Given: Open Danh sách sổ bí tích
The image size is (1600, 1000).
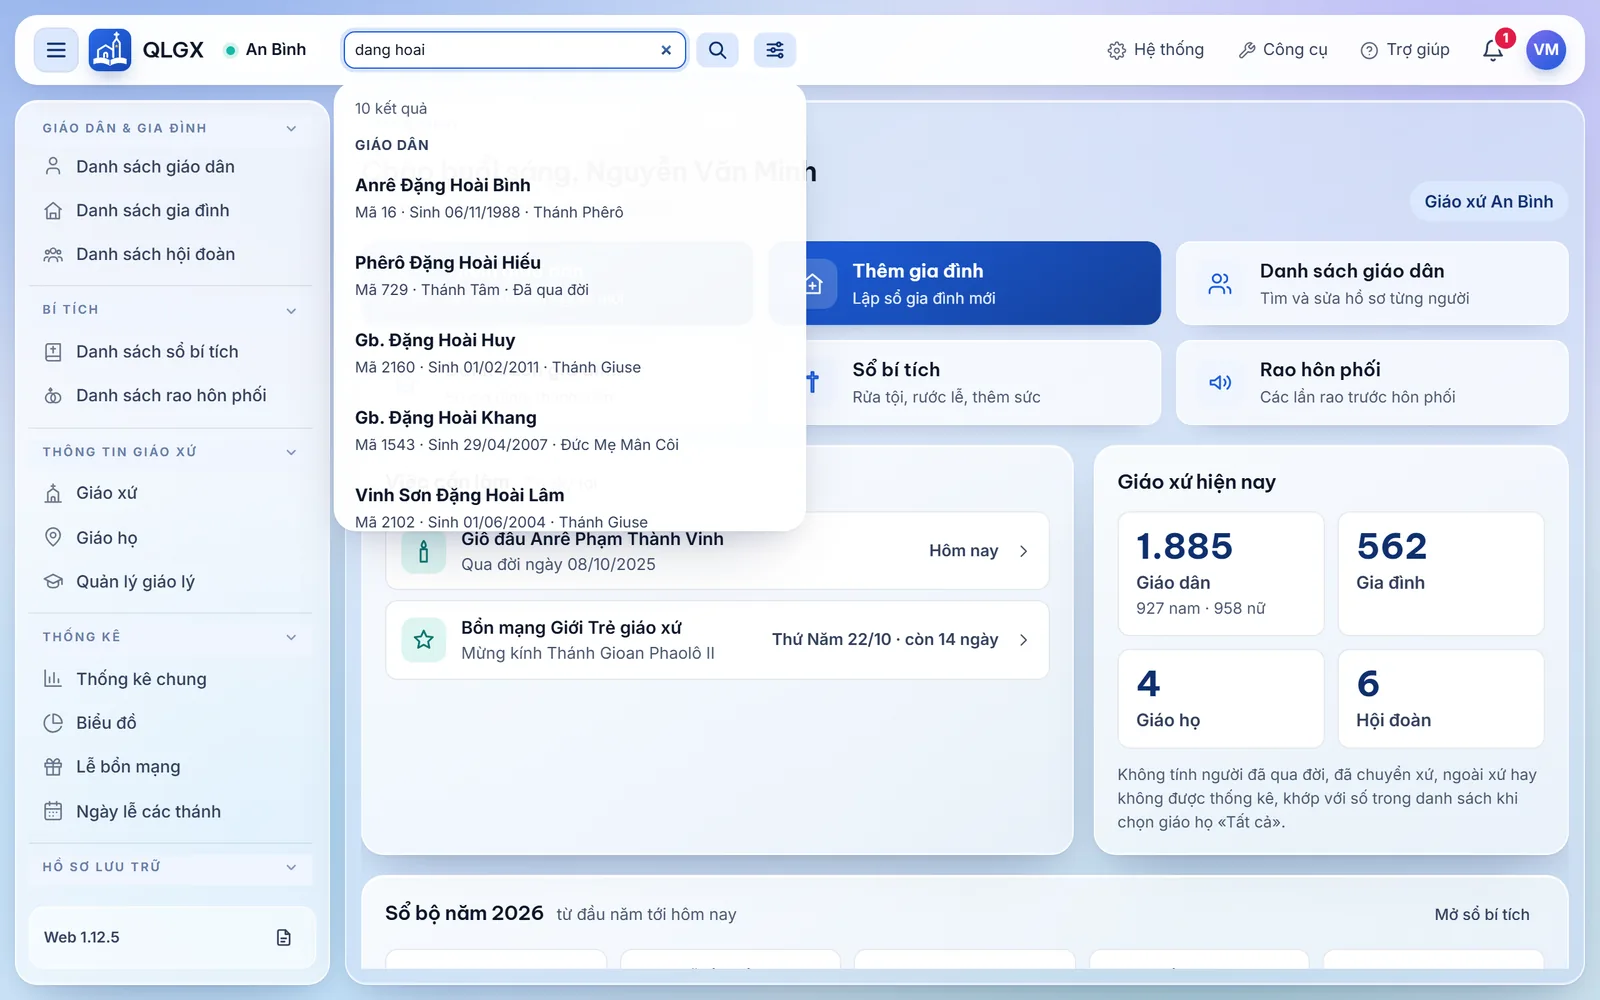Looking at the screenshot, I should click(171, 352).
